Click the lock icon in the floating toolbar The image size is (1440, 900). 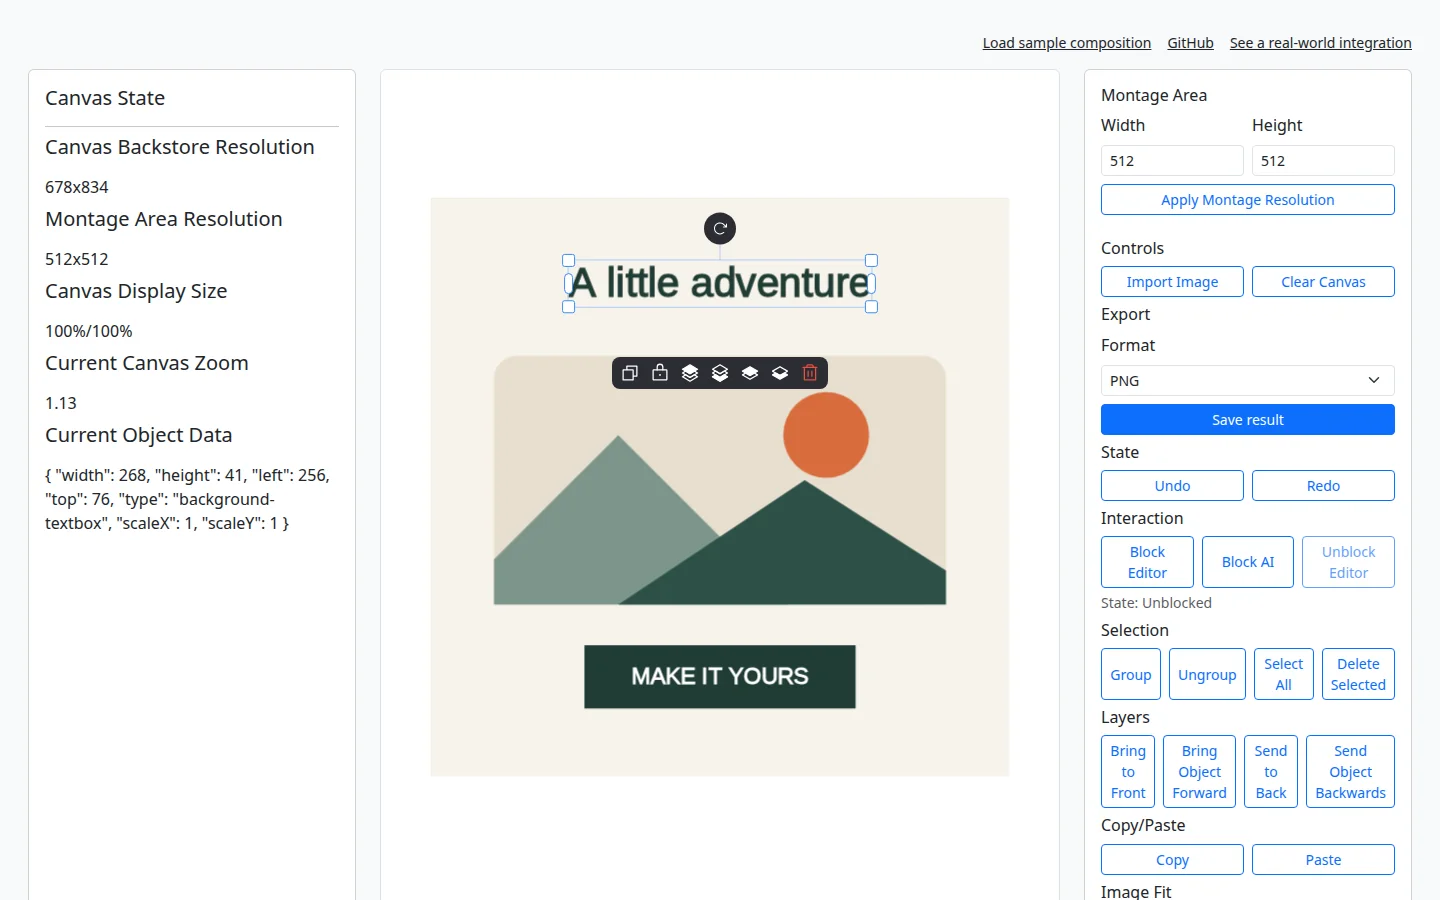(x=660, y=373)
